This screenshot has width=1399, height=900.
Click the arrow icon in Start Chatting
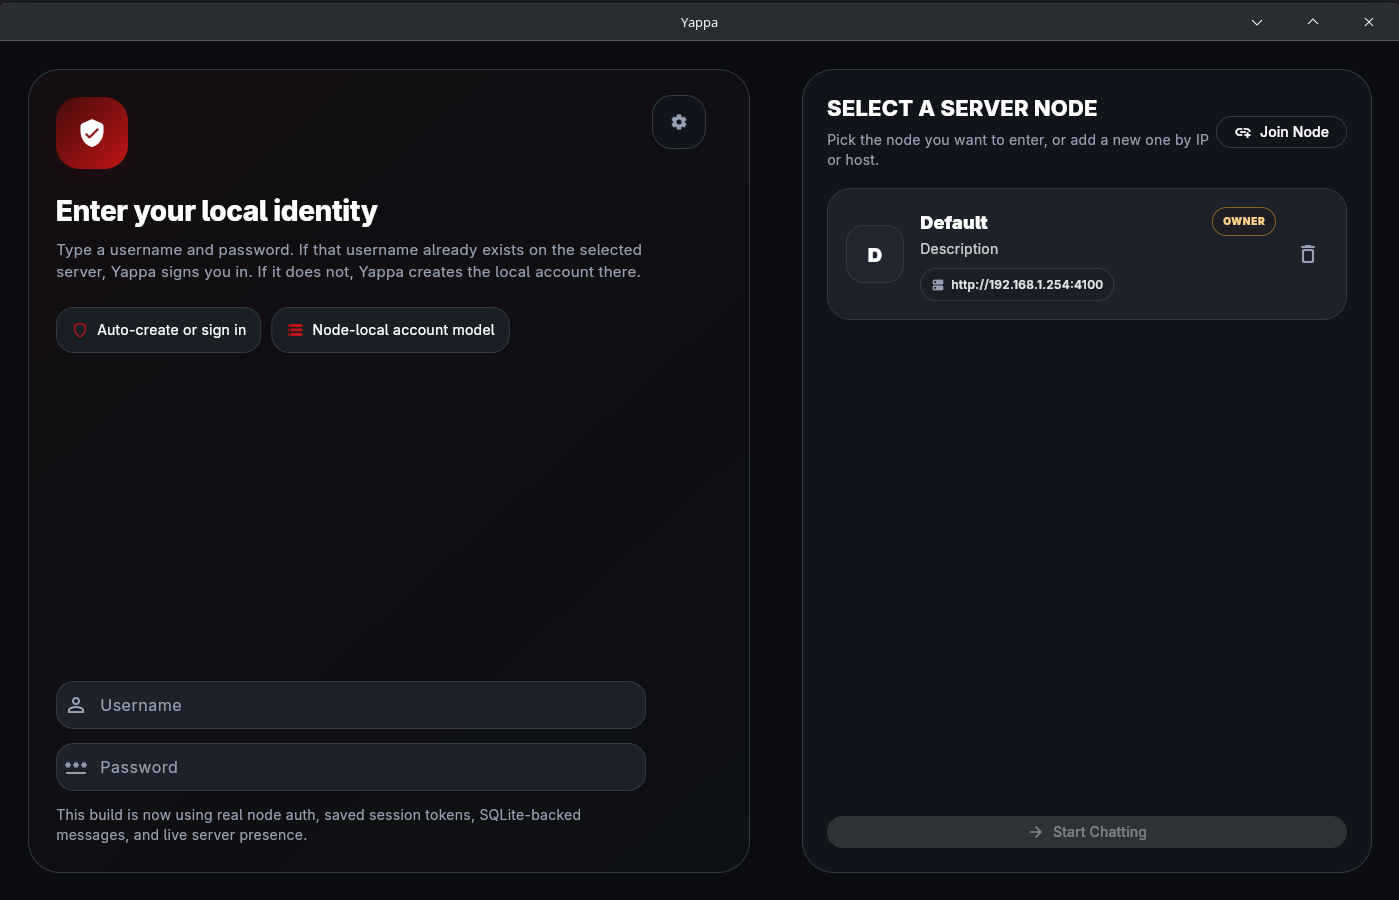1034,831
